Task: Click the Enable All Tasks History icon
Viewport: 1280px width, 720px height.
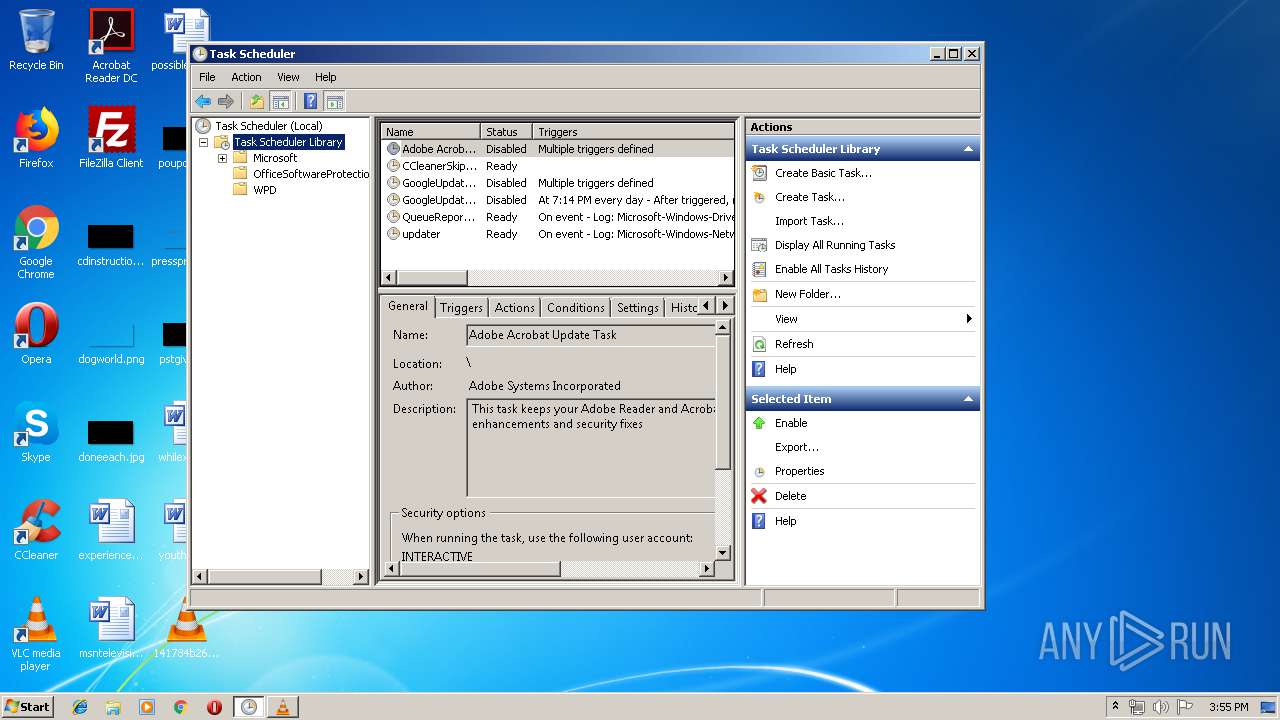Action: [x=760, y=269]
